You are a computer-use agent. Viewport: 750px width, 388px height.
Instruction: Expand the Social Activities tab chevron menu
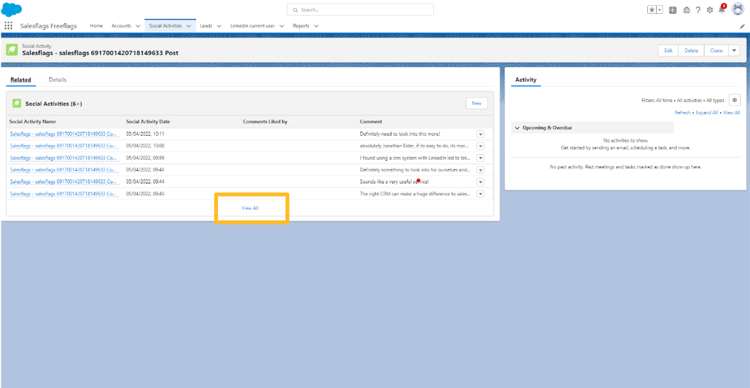(x=188, y=26)
